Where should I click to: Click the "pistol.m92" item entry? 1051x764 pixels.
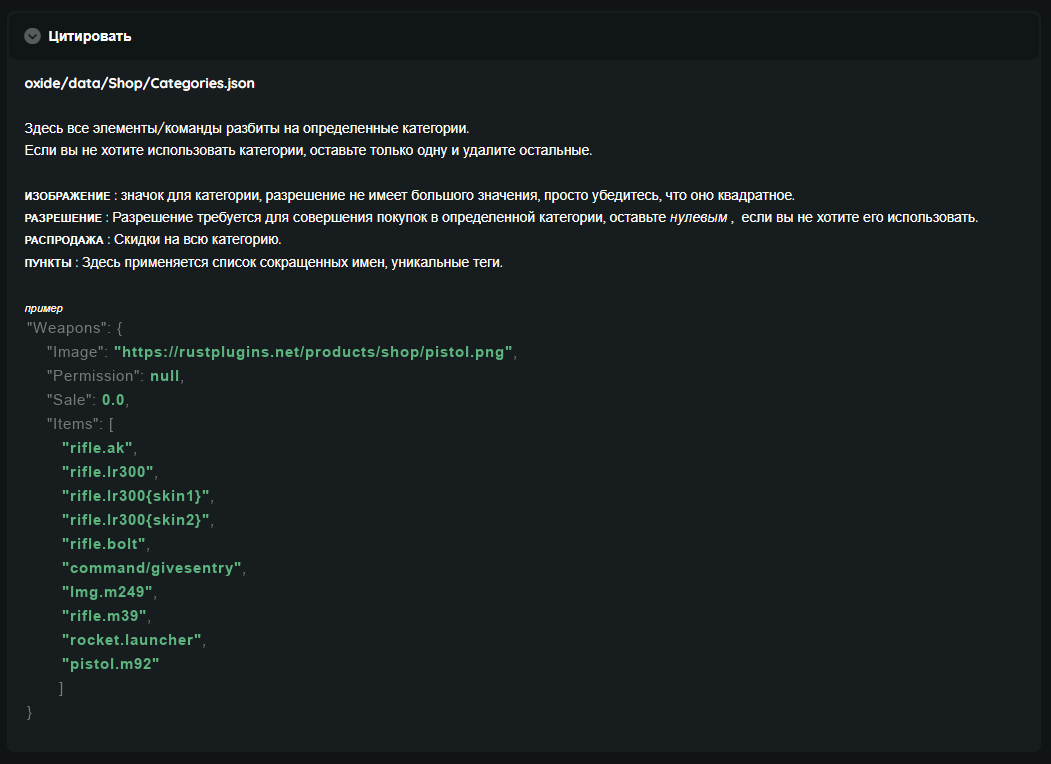(111, 664)
